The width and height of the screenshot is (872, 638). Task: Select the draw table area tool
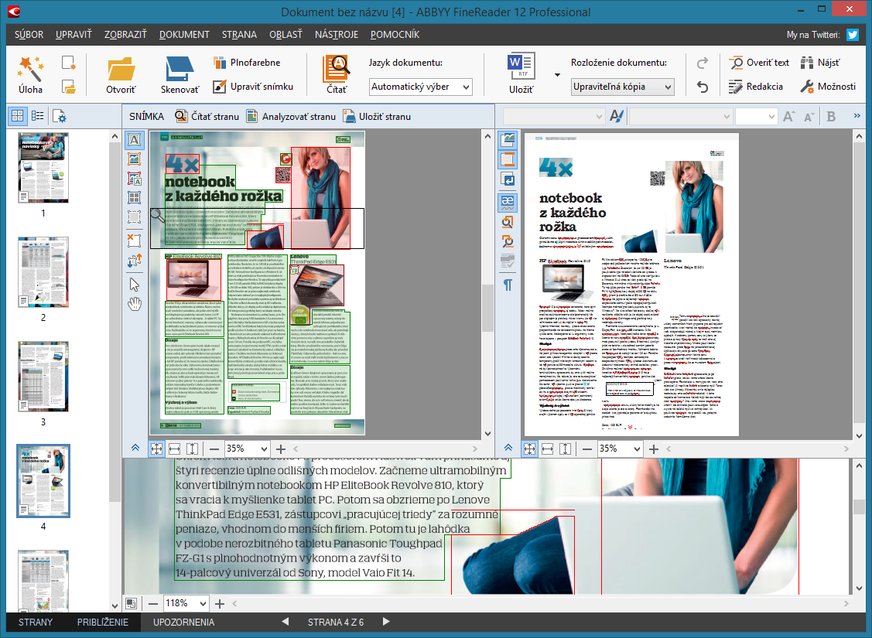pyautogui.click(x=134, y=199)
